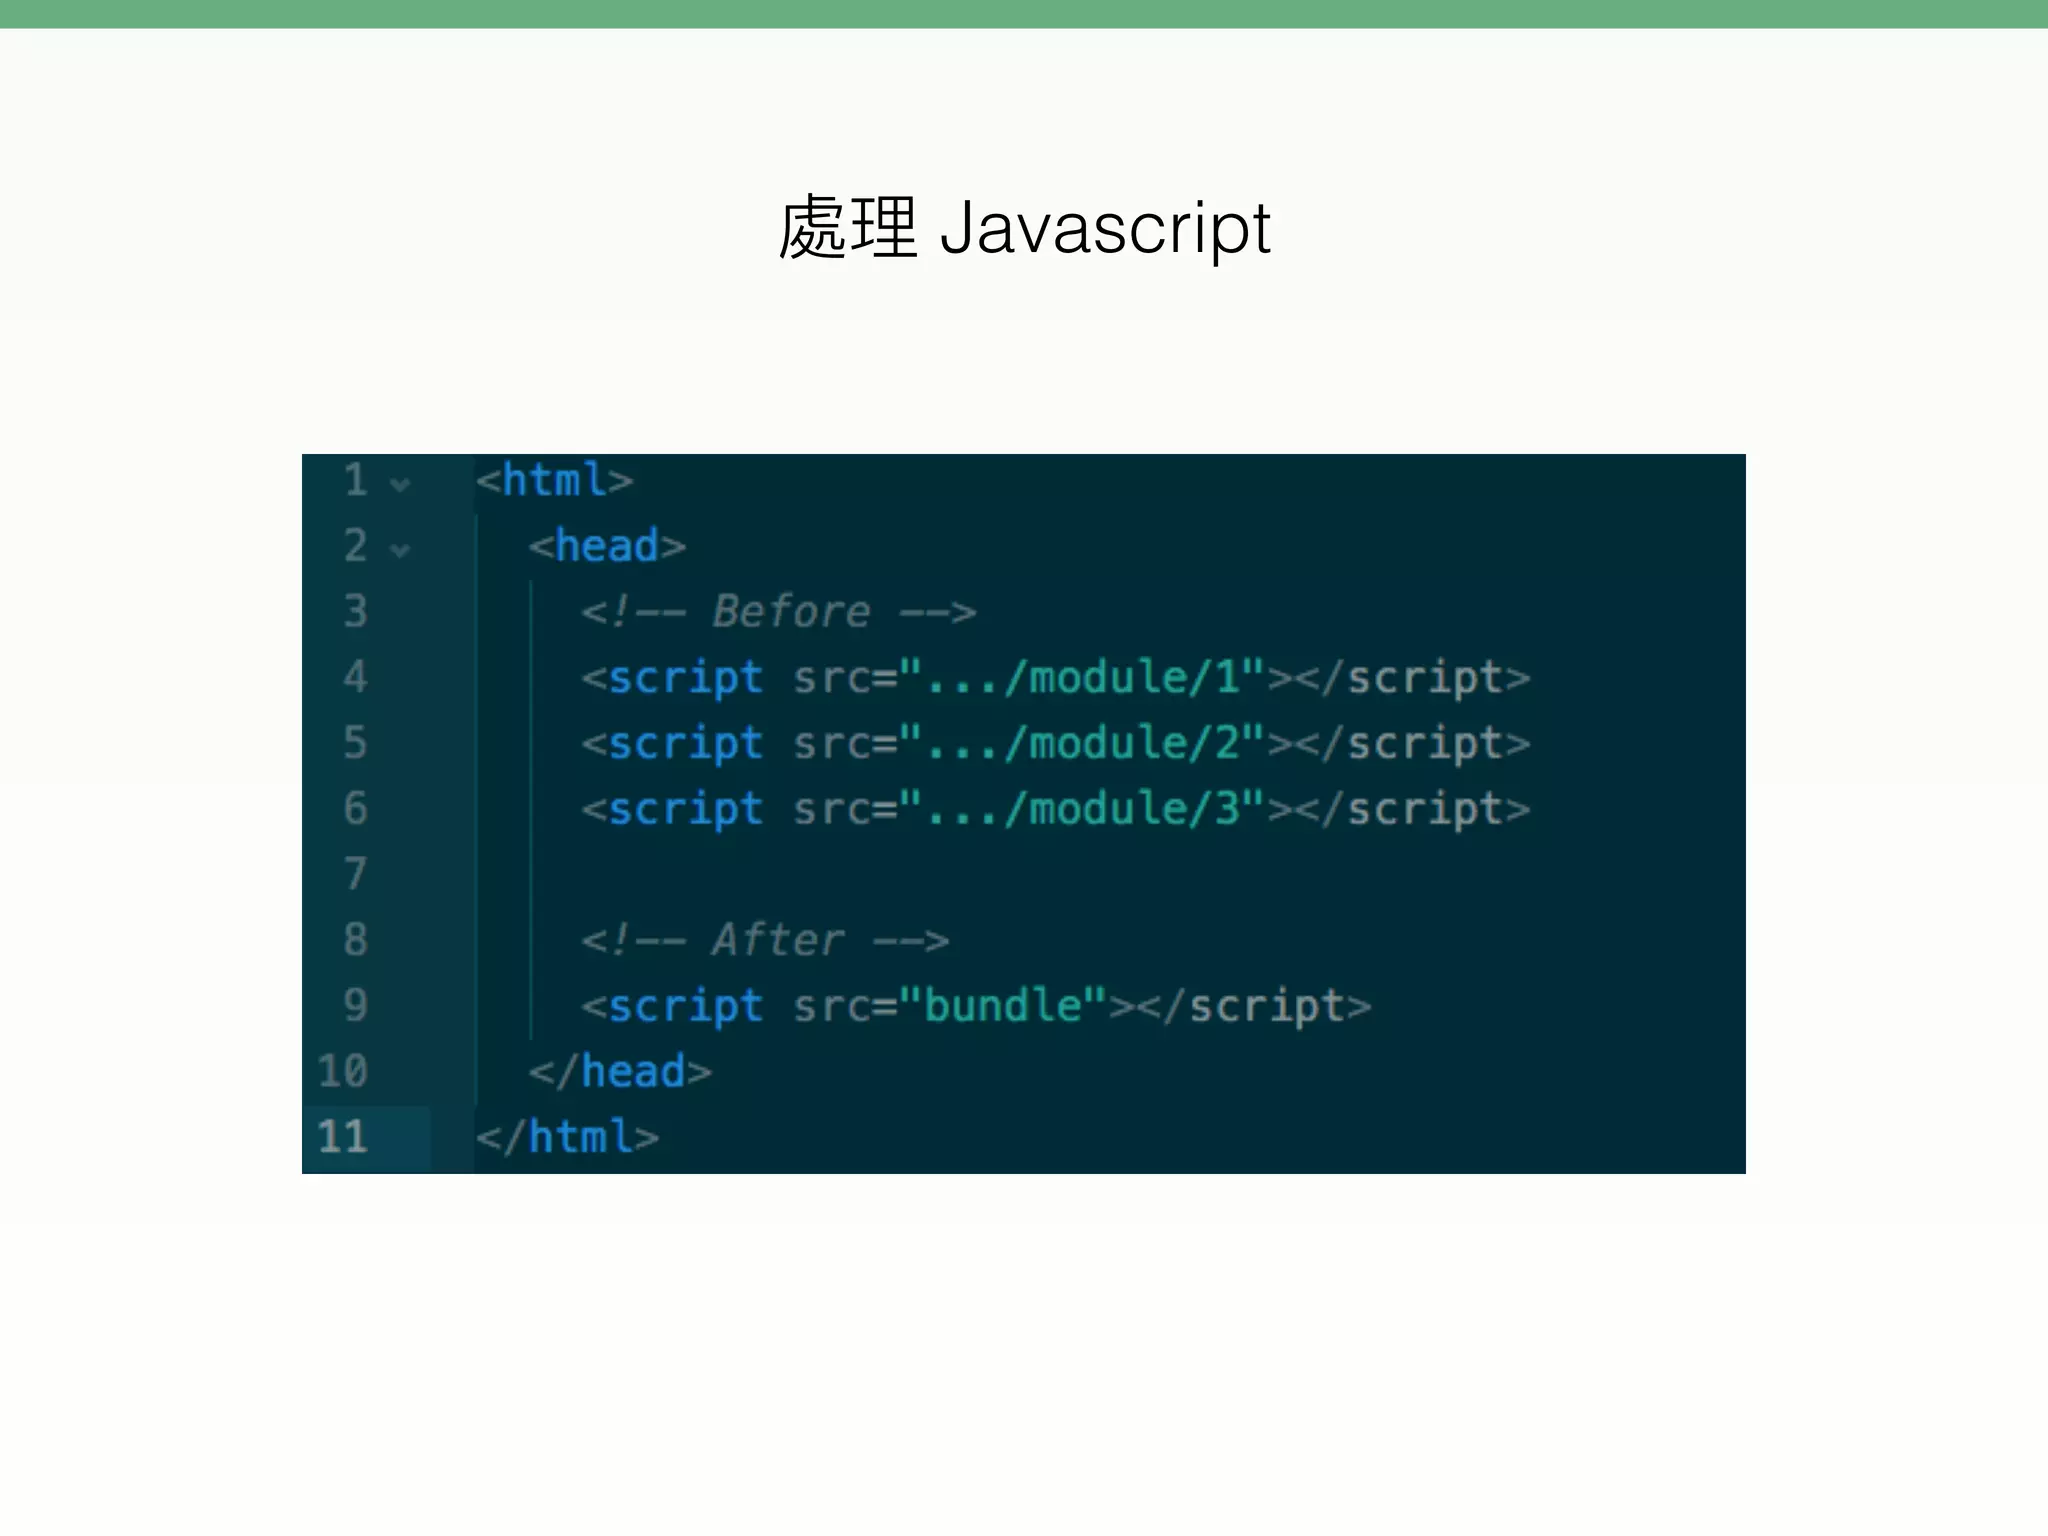The width and height of the screenshot is (2048, 1536).
Task: Click the closing </head> tag
Action: coord(620,1072)
